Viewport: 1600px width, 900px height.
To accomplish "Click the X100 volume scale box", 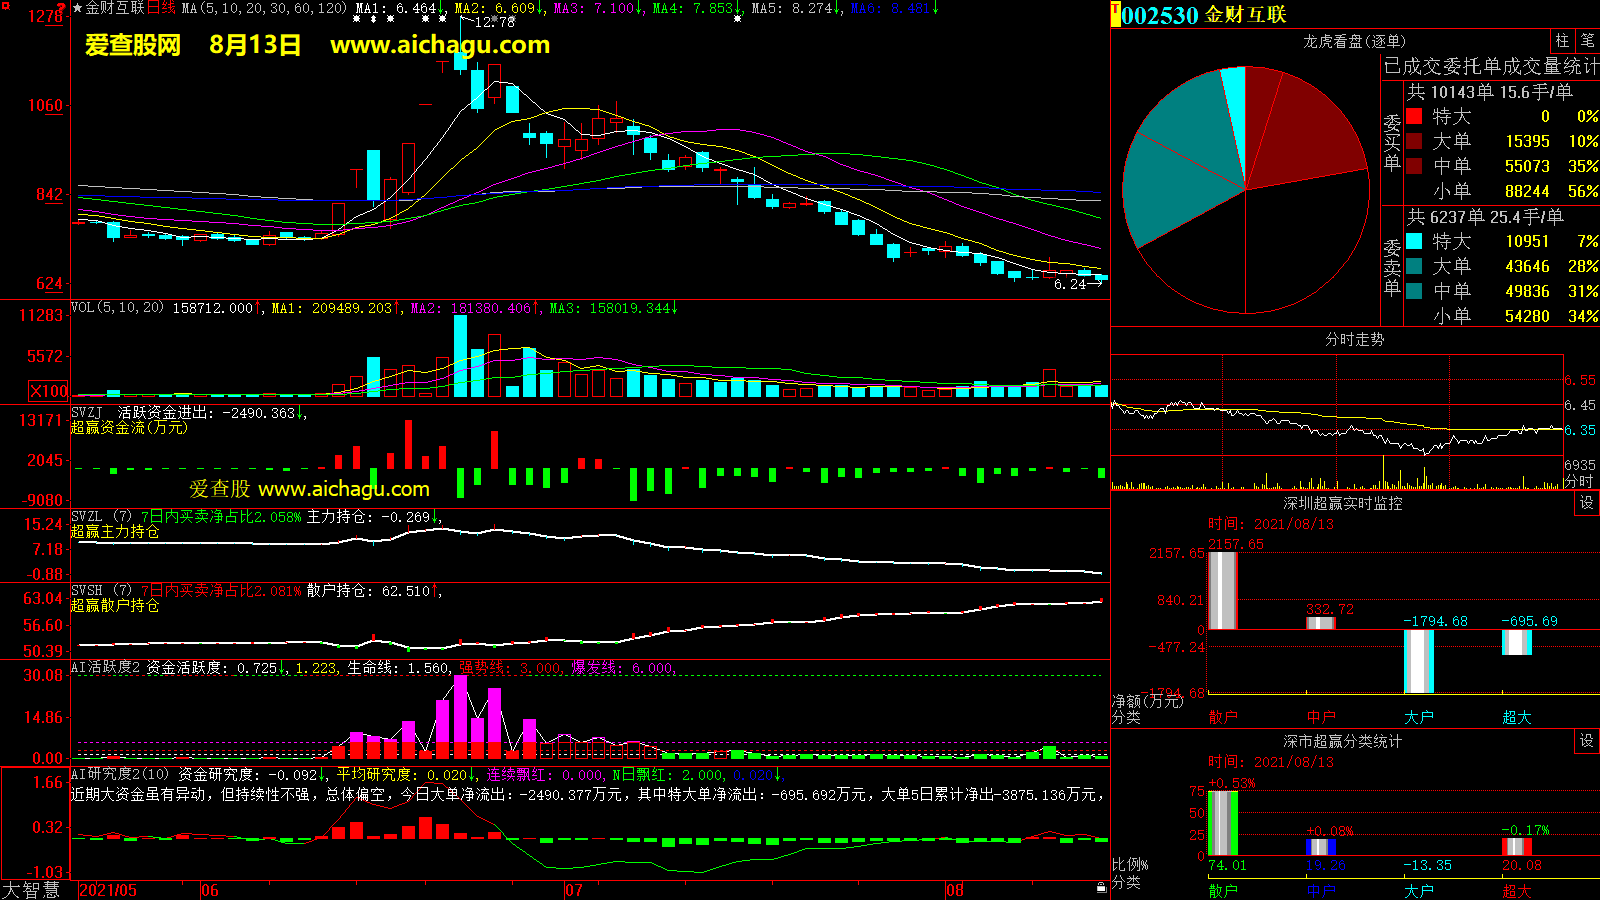I will tap(49, 391).
